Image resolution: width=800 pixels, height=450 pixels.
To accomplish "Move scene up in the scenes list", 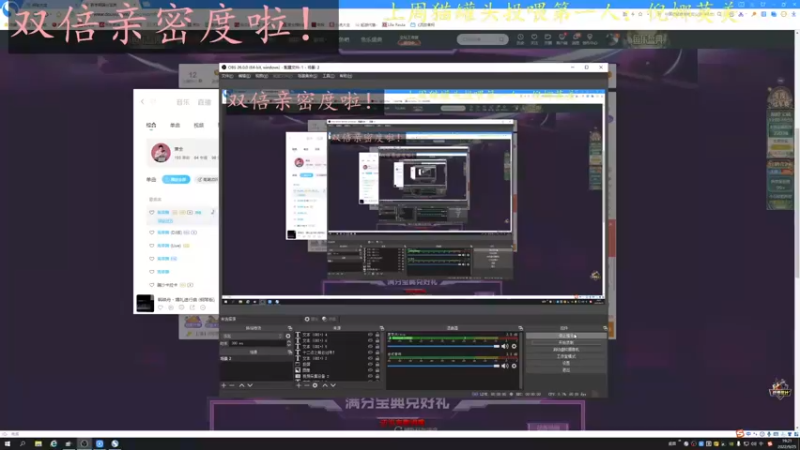I will coord(242,385).
